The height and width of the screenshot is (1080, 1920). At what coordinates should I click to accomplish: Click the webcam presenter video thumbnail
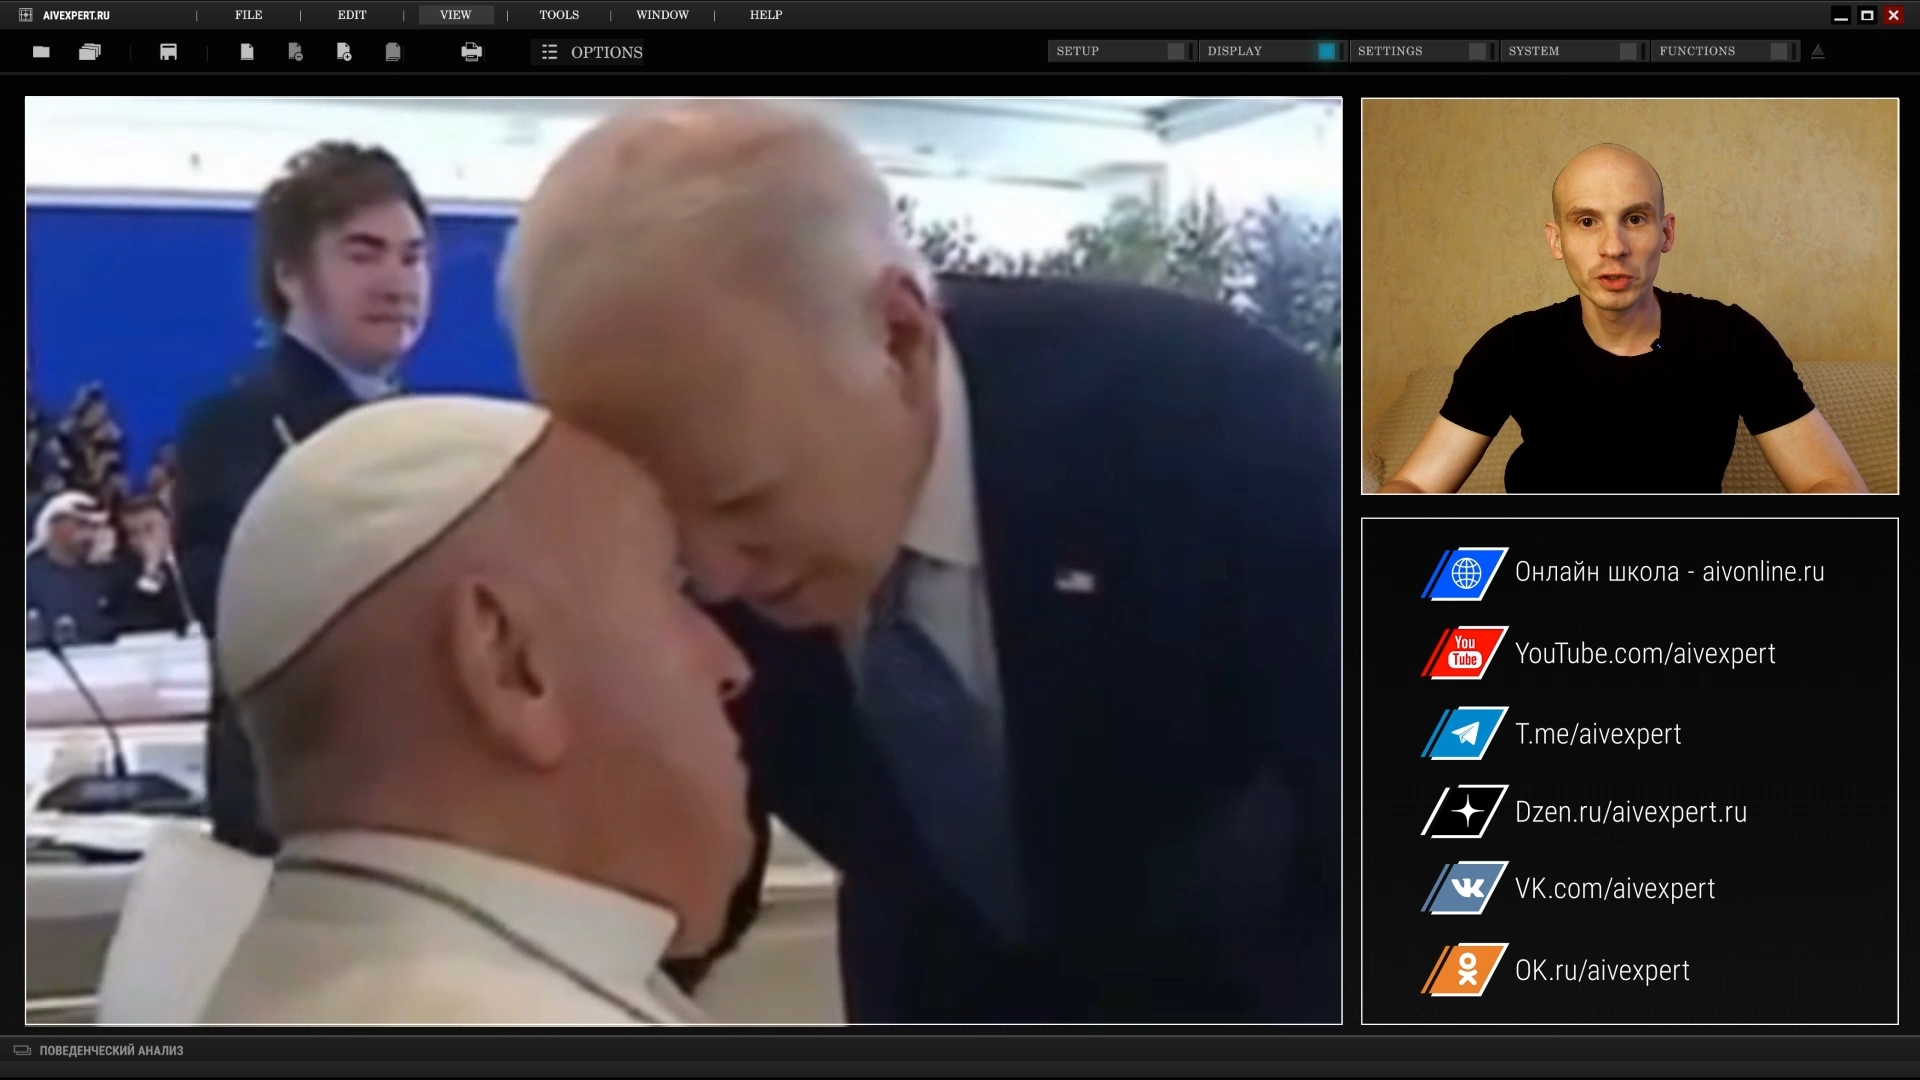(1629, 296)
